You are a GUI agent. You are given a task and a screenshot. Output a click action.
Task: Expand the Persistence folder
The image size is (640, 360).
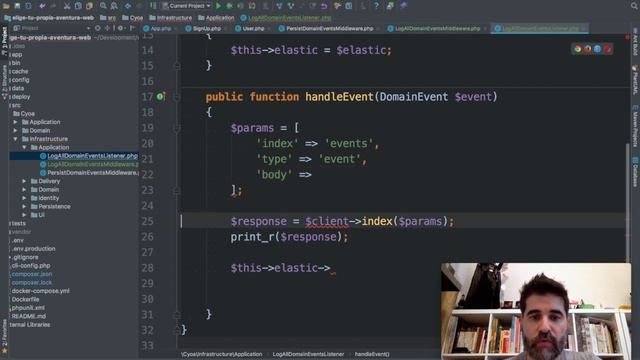(x=24, y=207)
